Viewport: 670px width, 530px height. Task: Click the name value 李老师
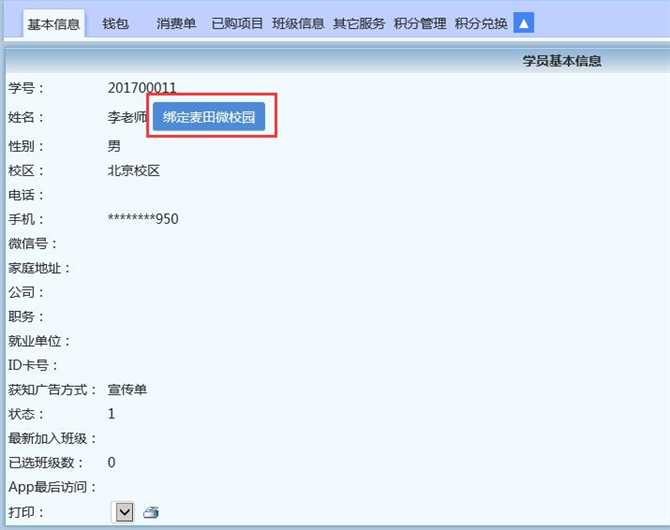tap(127, 117)
